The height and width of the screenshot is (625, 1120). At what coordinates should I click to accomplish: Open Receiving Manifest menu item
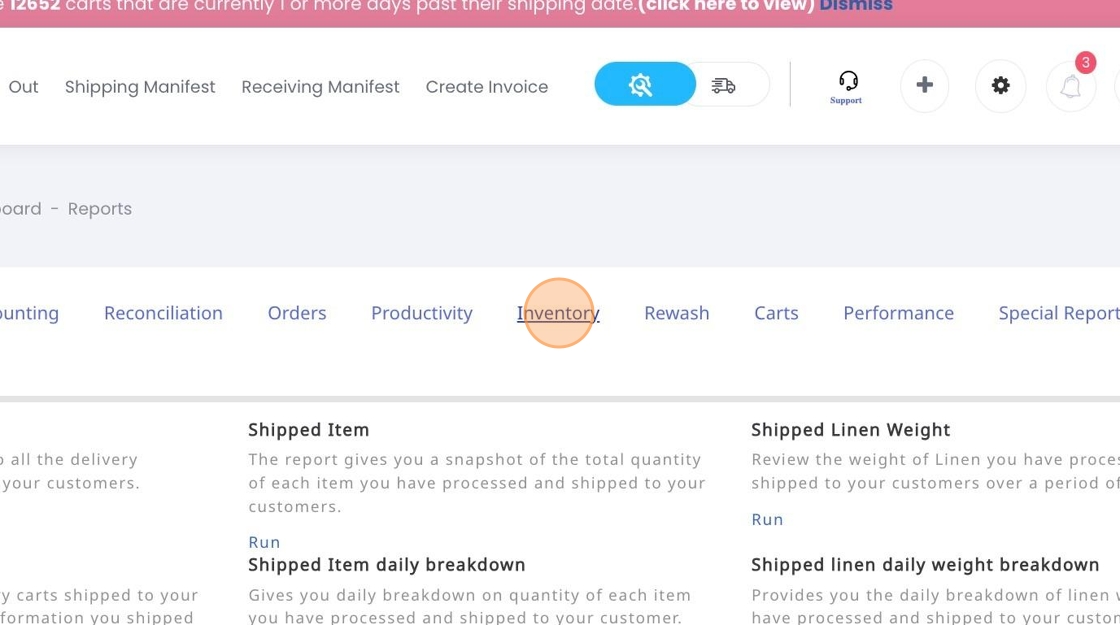pyautogui.click(x=320, y=87)
